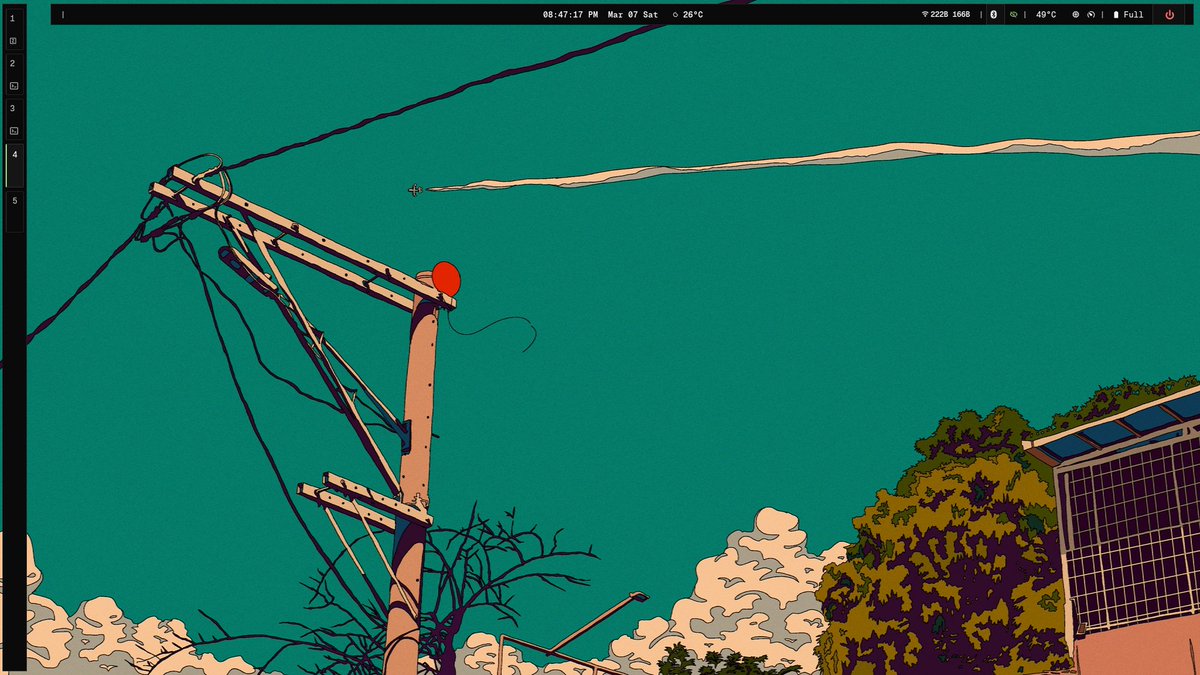Open the app icon under workspace 1
This screenshot has width=1200, height=675.
tap(13, 41)
